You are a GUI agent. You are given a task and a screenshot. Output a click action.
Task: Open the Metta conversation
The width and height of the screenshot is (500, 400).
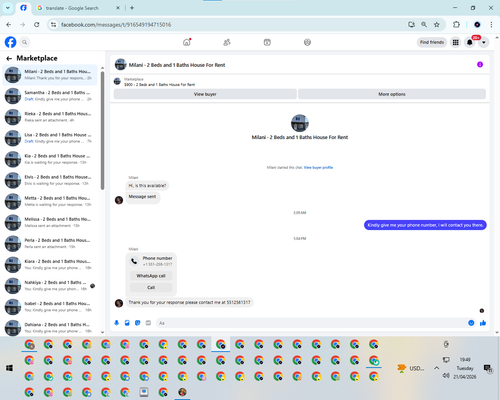tap(50, 201)
